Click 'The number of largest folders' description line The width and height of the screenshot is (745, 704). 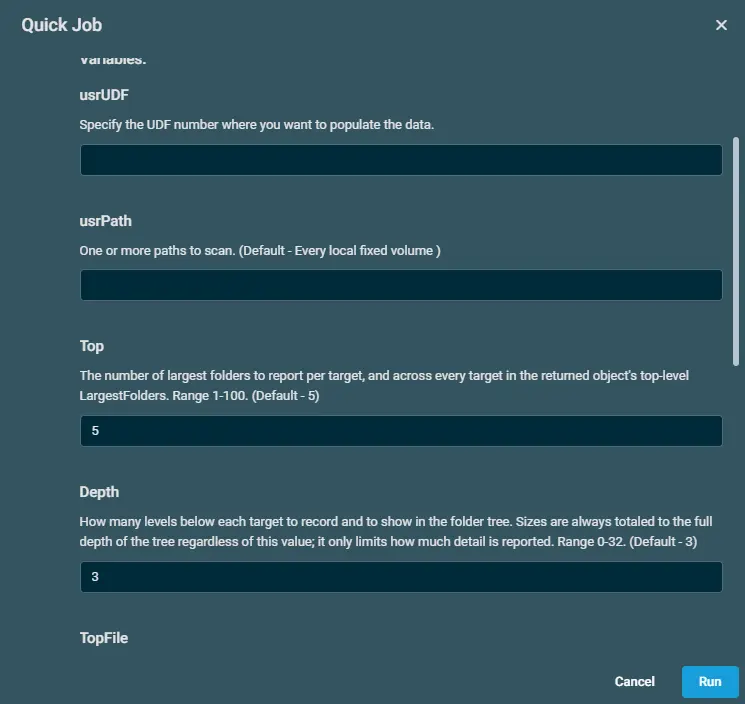click(384, 375)
